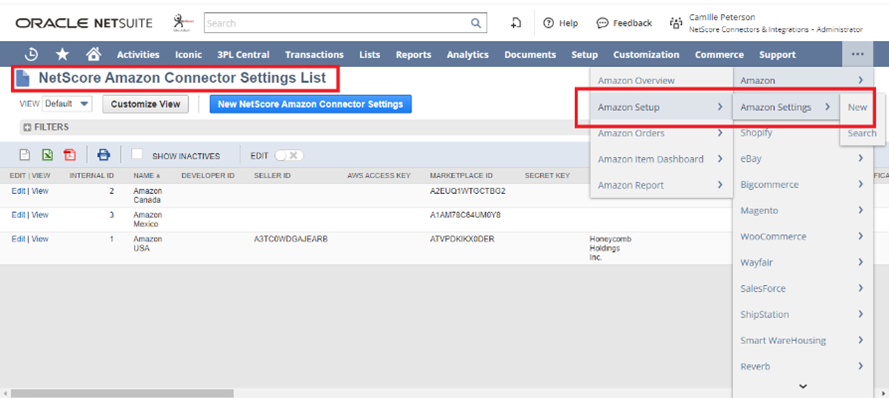Toggle the inline Edit switch
Screen dimensions: 889x398
289,155
